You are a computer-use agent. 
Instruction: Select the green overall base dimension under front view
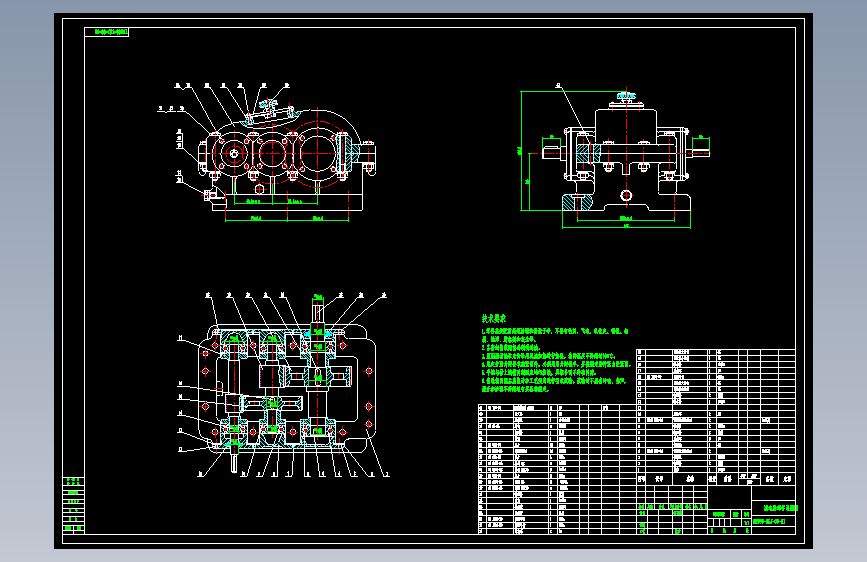tap(287, 218)
